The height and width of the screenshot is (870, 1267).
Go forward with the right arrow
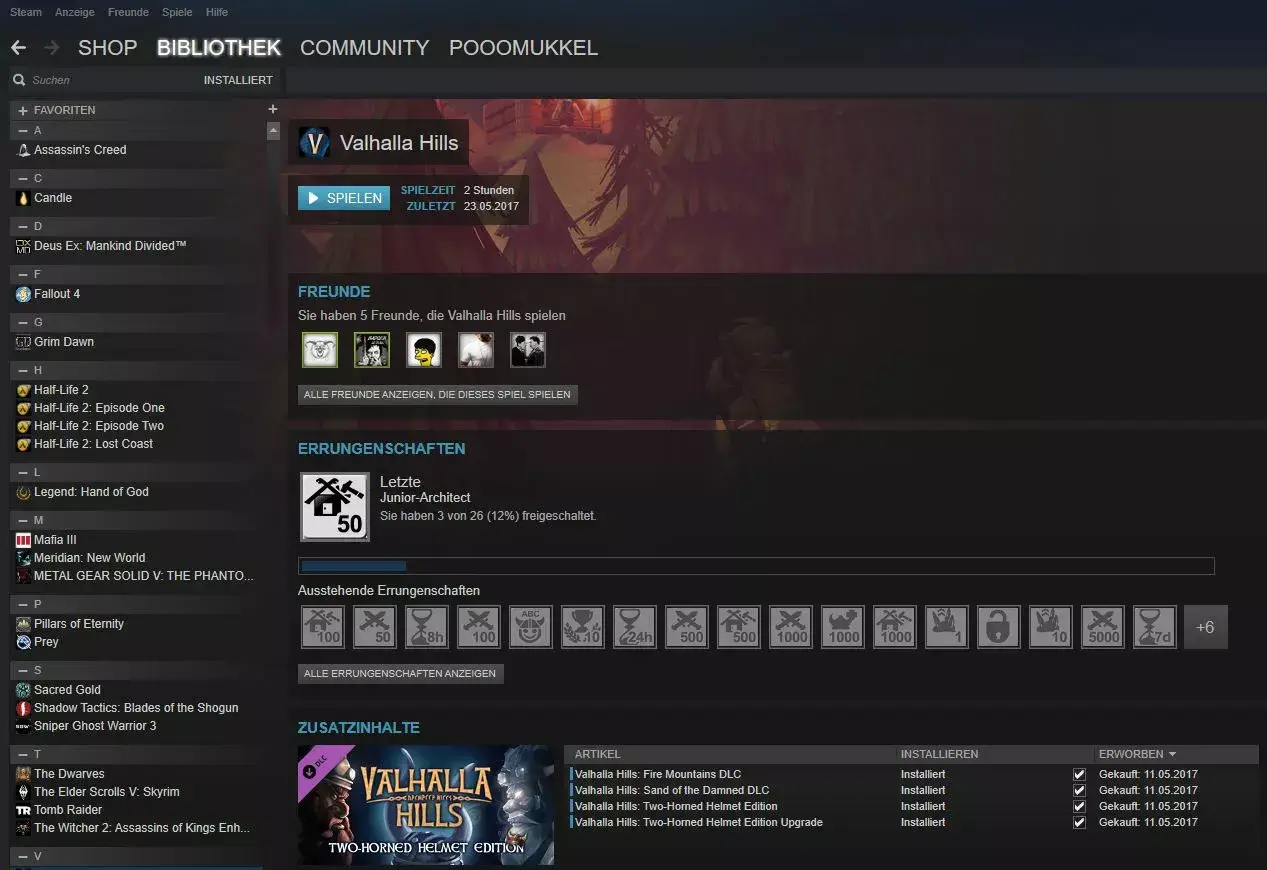click(52, 48)
